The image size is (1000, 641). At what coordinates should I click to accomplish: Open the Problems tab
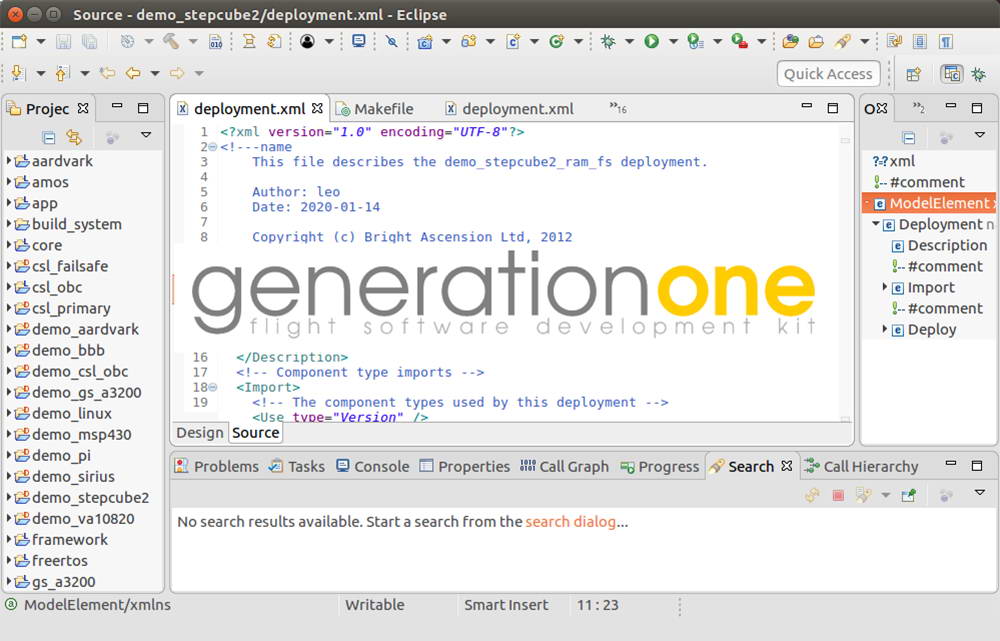217,467
